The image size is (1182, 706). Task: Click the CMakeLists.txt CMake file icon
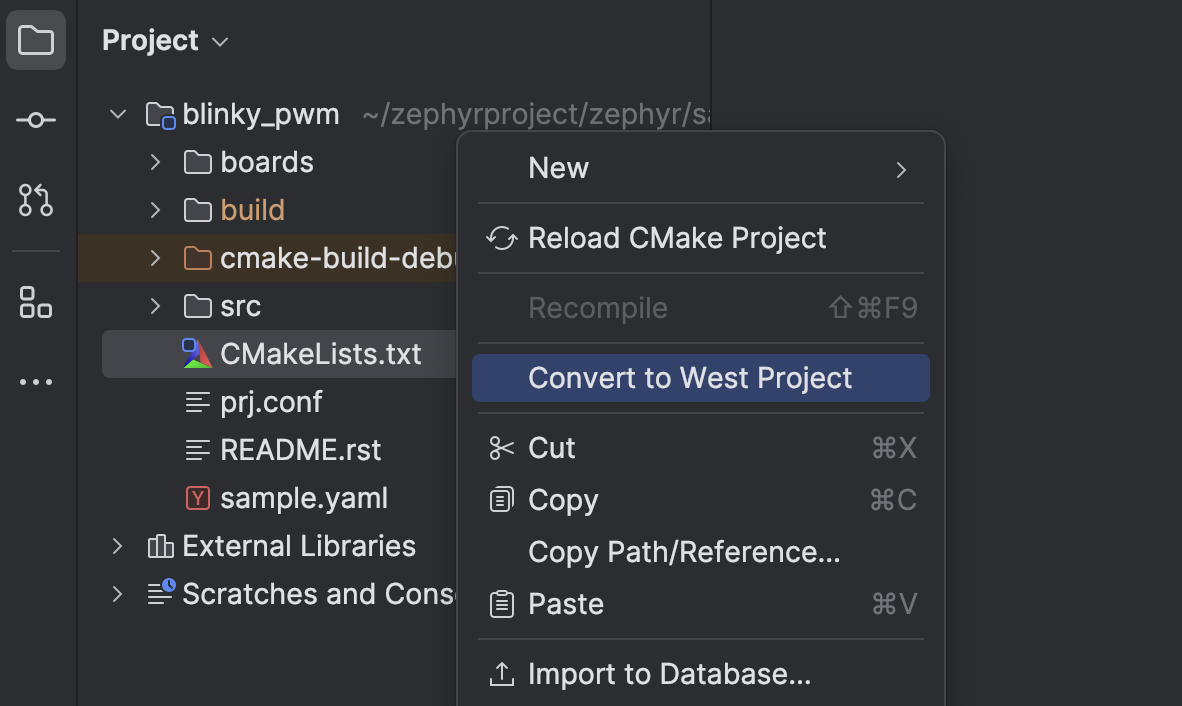197,353
